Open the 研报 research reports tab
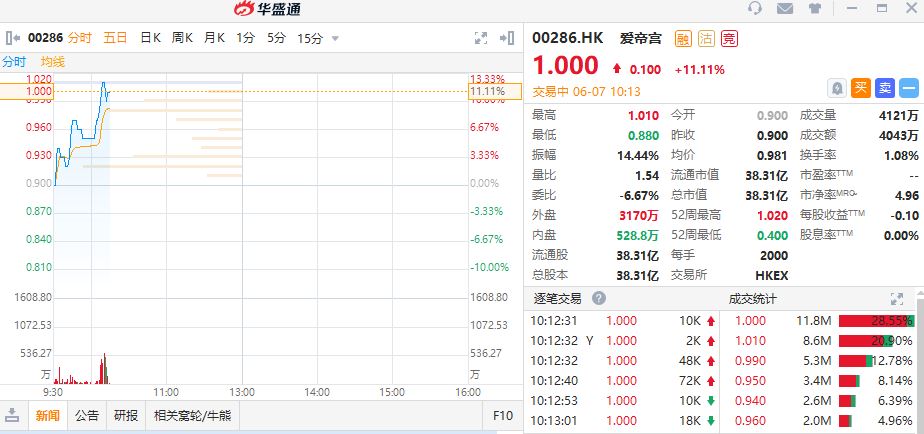The width and height of the screenshot is (924, 434). click(x=126, y=415)
